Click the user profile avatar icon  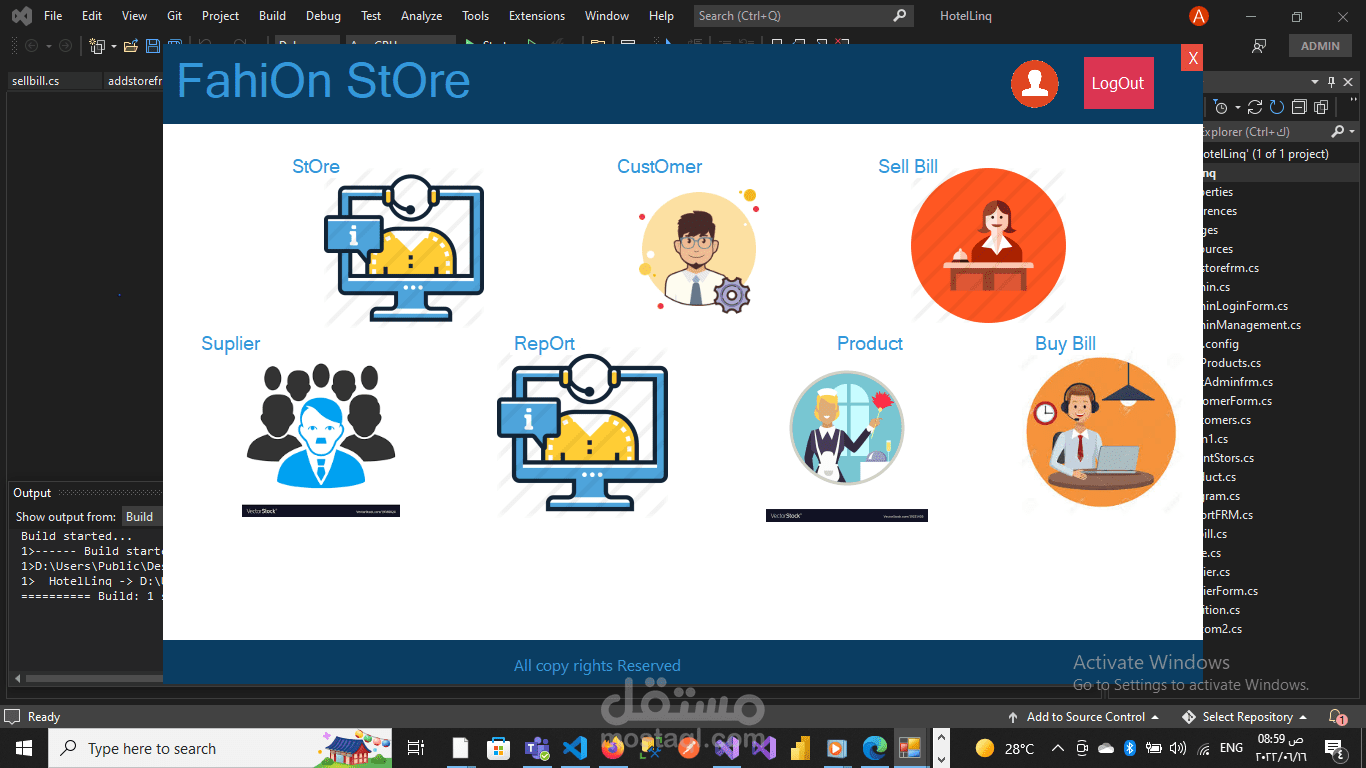coord(1034,83)
